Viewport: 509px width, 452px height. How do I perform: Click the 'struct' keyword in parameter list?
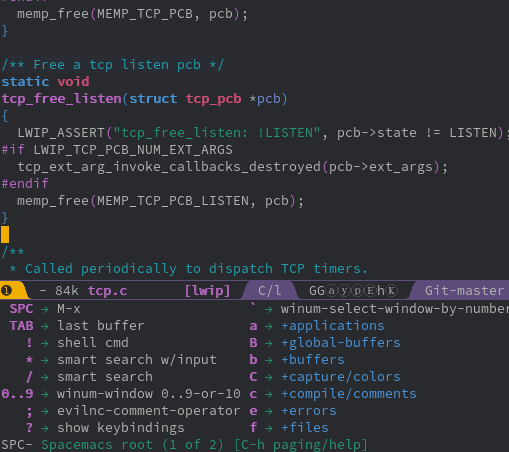153,99
